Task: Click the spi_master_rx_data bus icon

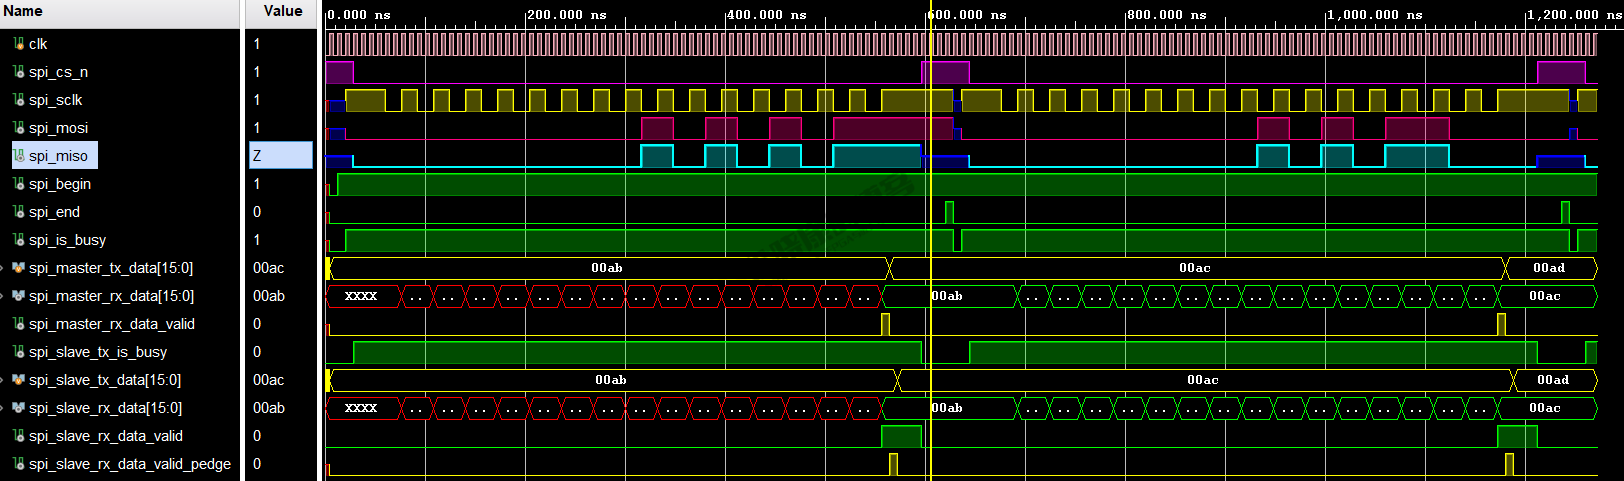Action: [x=19, y=296]
